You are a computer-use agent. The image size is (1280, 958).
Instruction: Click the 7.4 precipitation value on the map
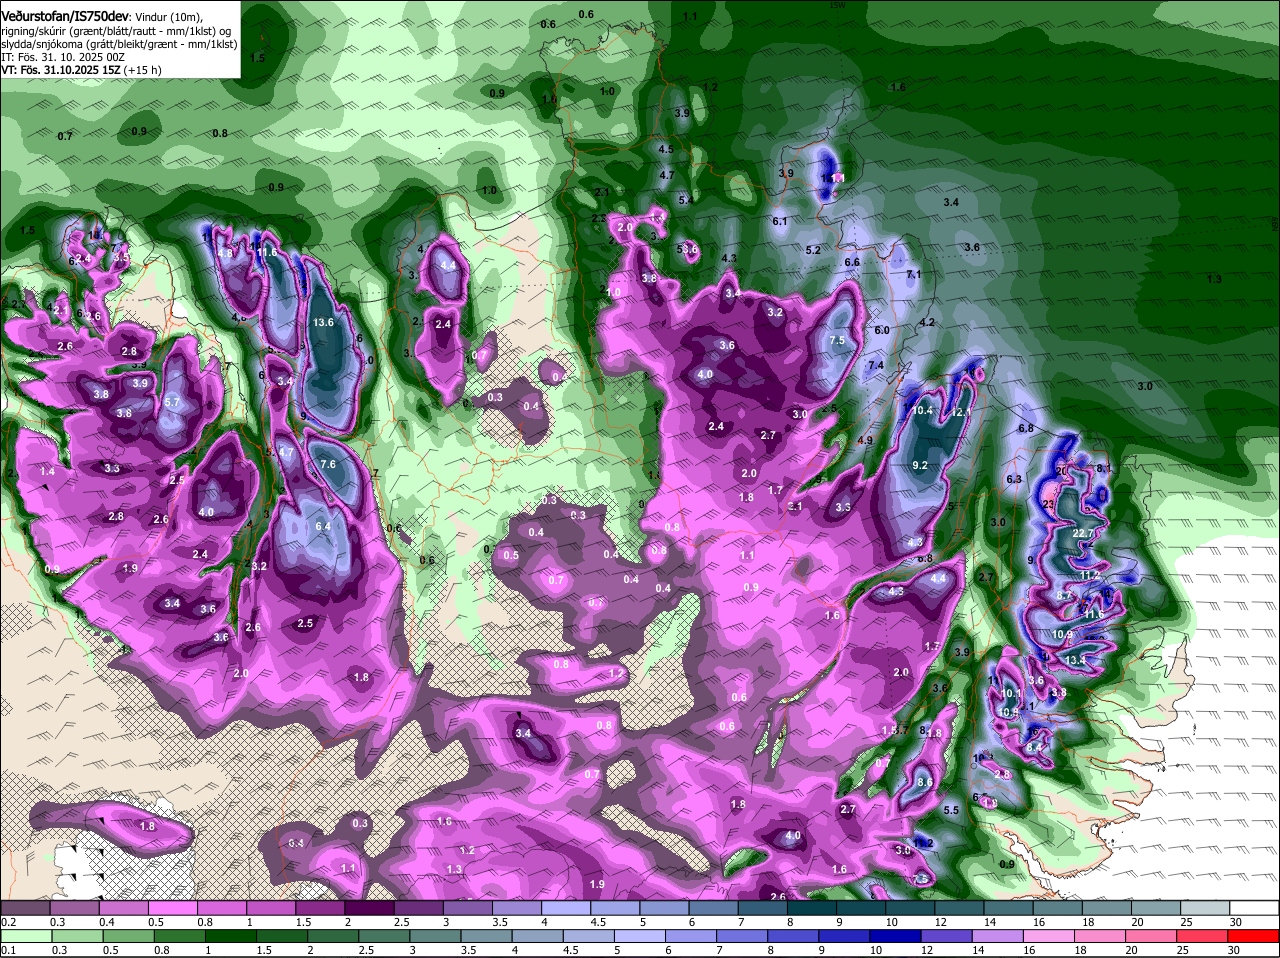tap(875, 365)
